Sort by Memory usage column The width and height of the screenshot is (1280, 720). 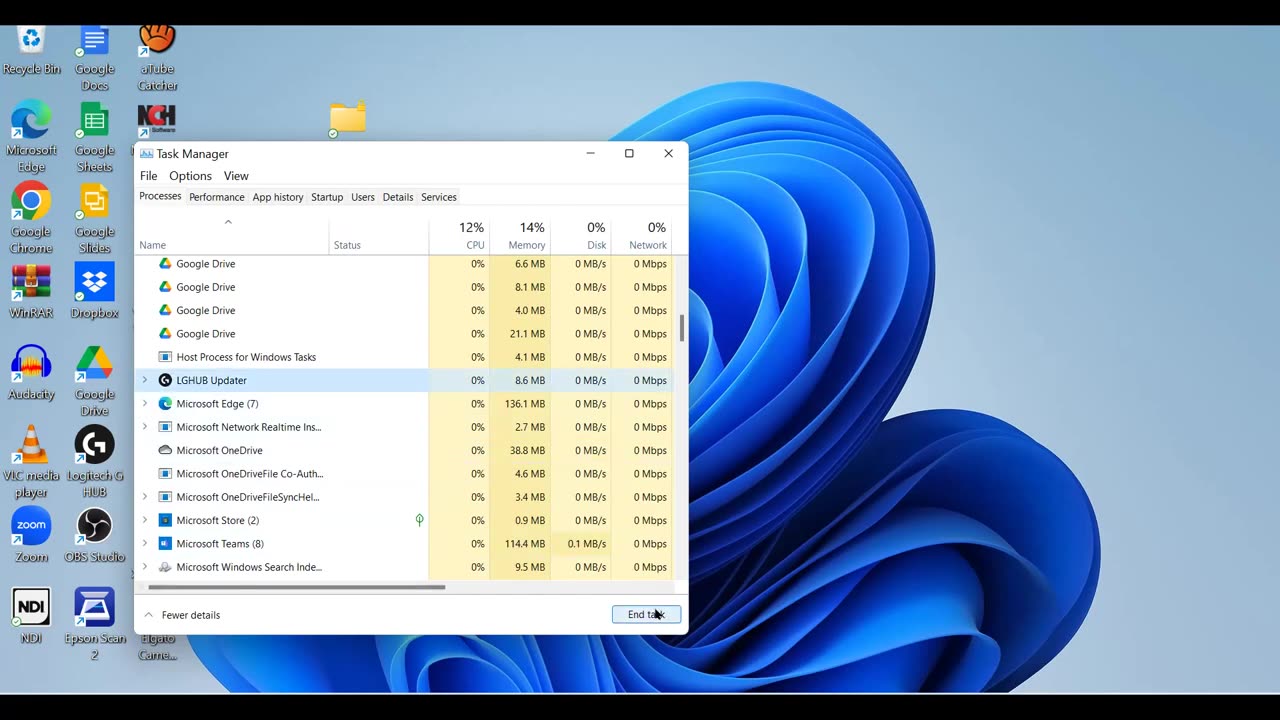click(520, 235)
